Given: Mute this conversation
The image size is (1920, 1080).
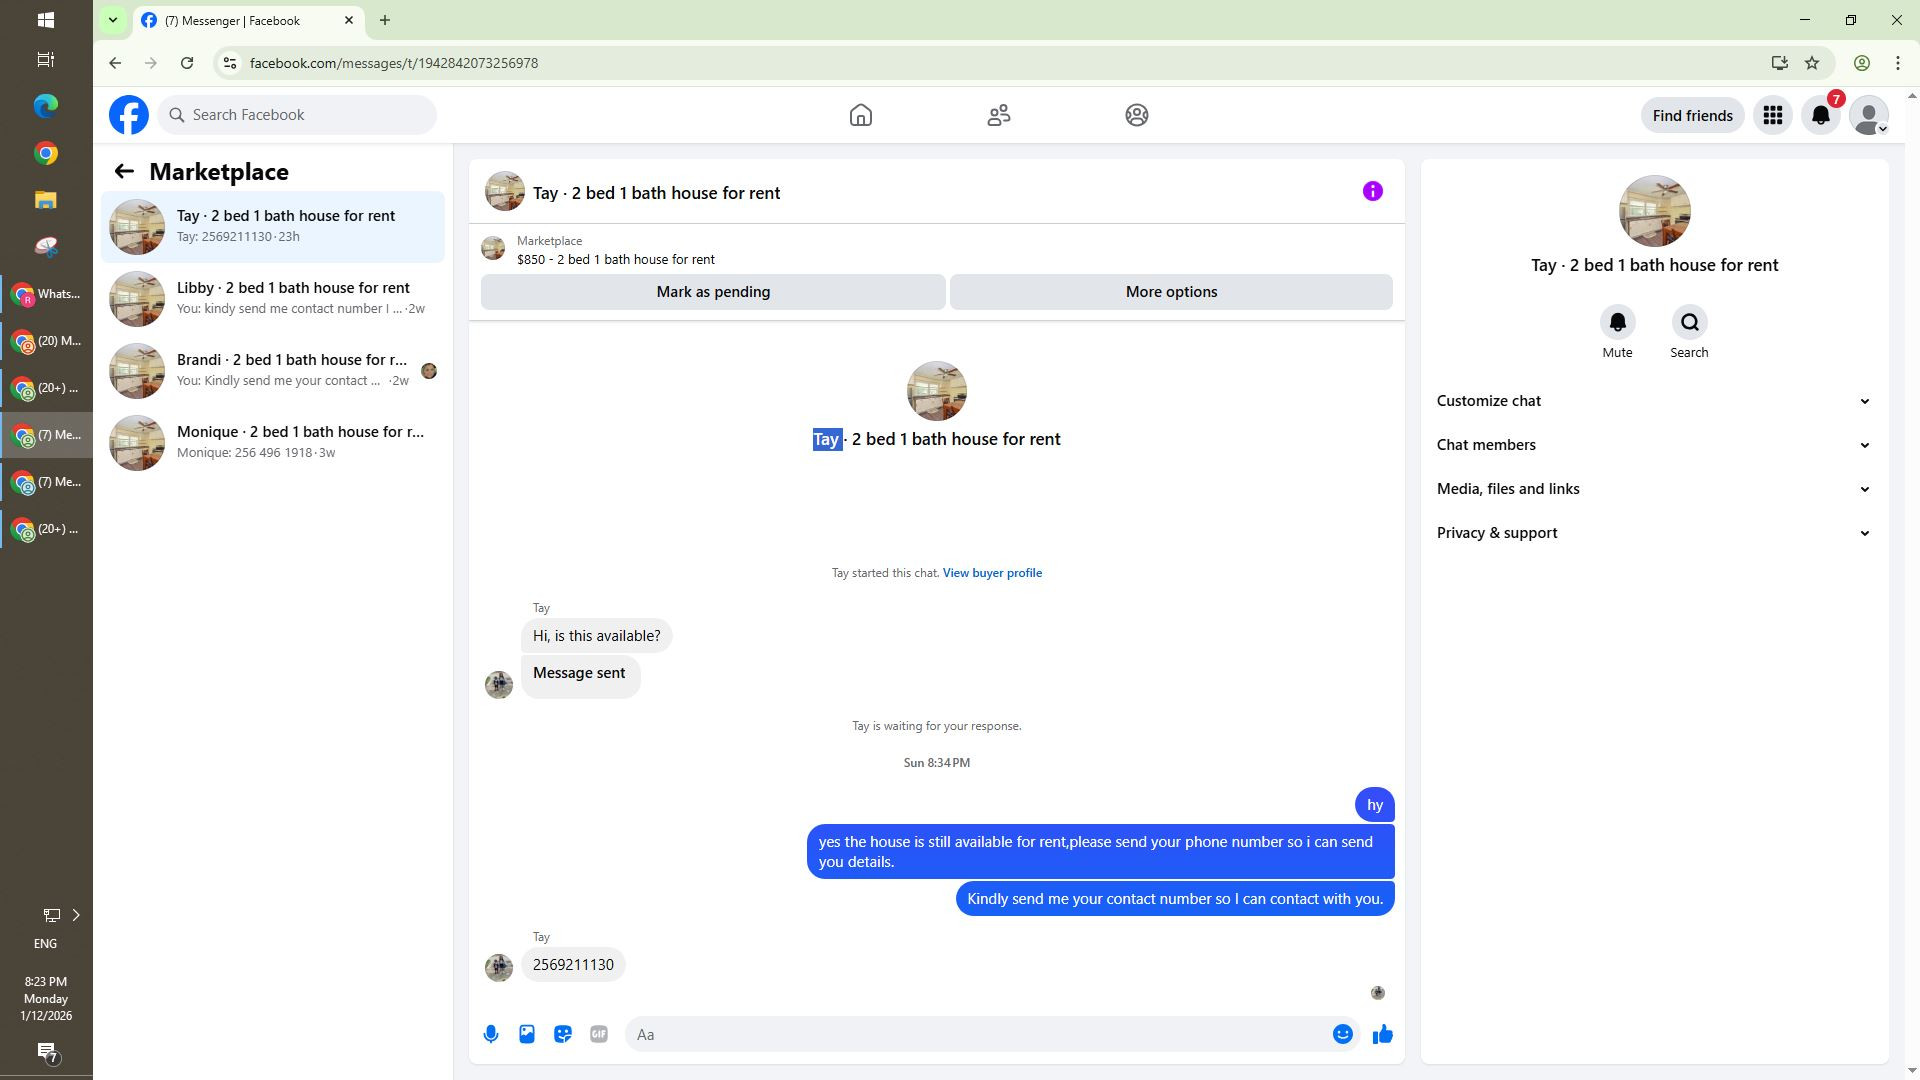Looking at the screenshot, I should 1617,322.
